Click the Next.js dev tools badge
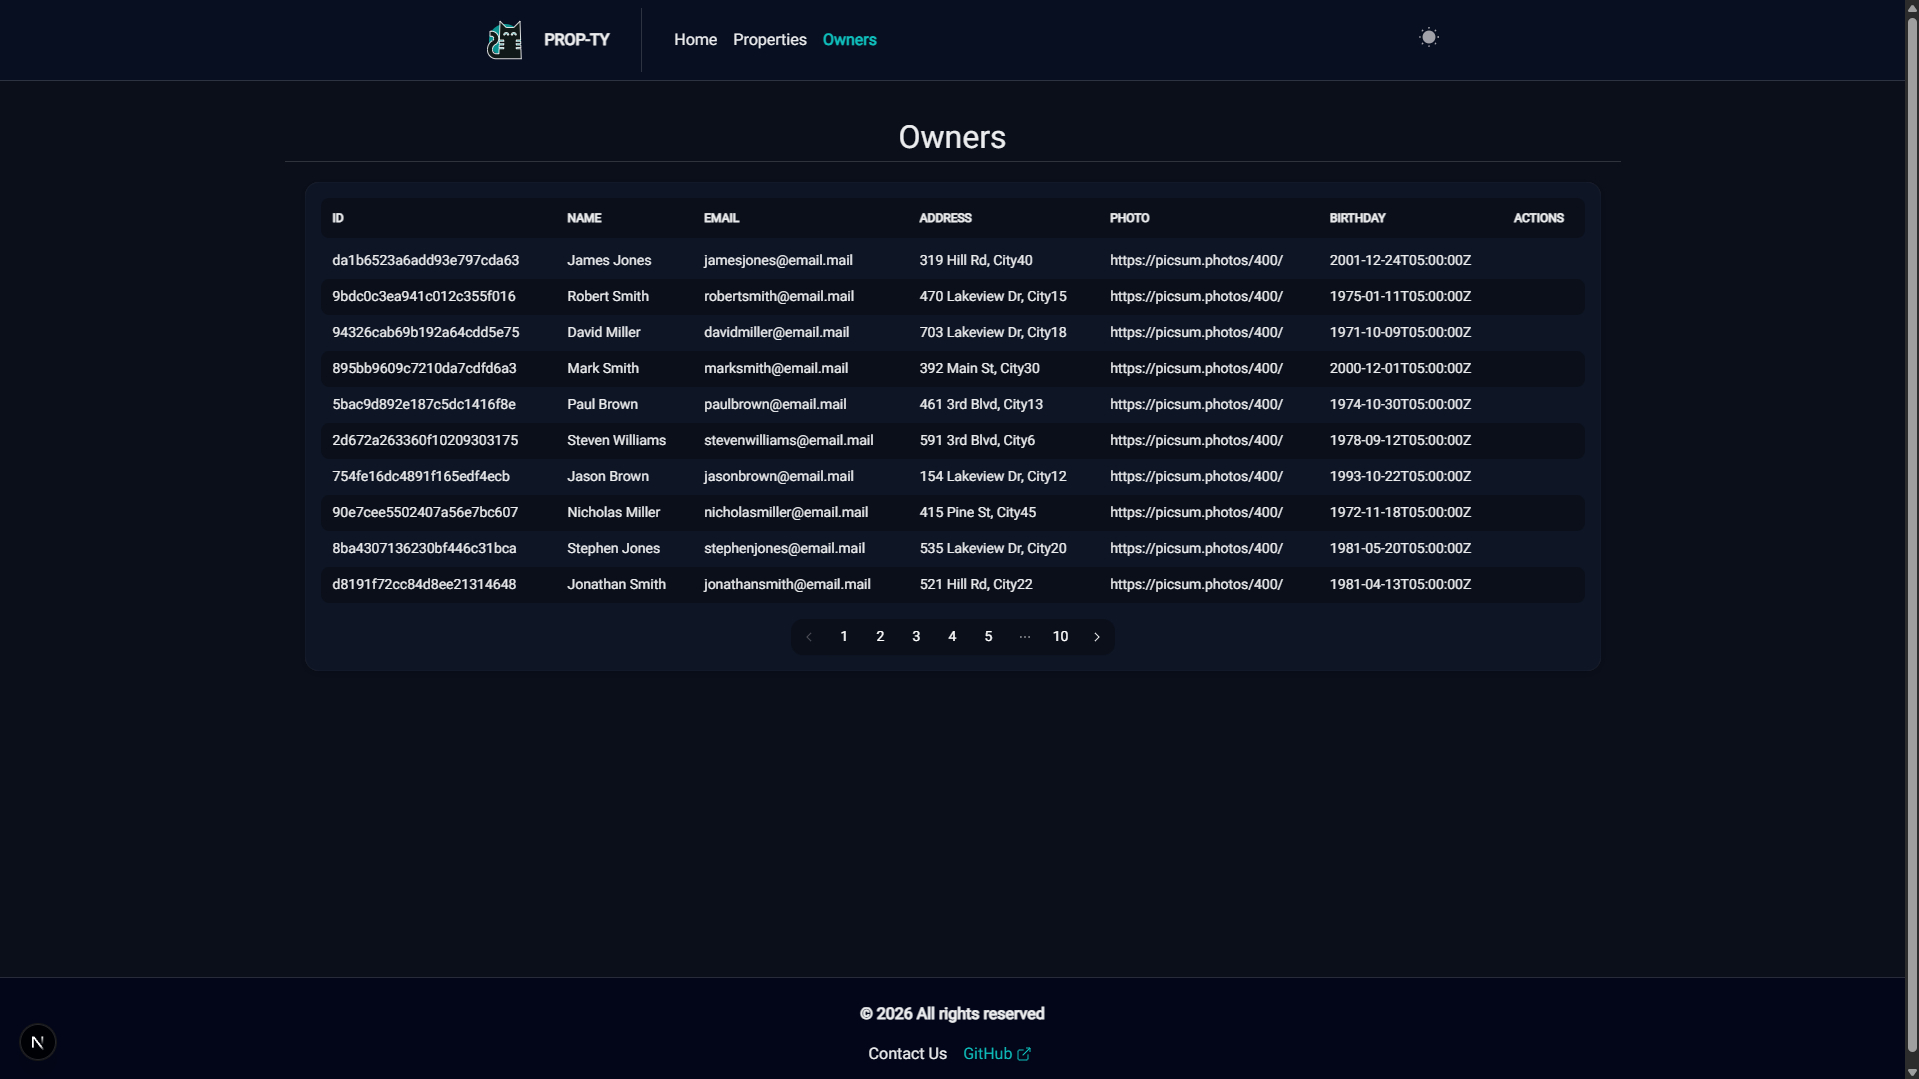The image size is (1919, 1079). (x=38, y=1042)
